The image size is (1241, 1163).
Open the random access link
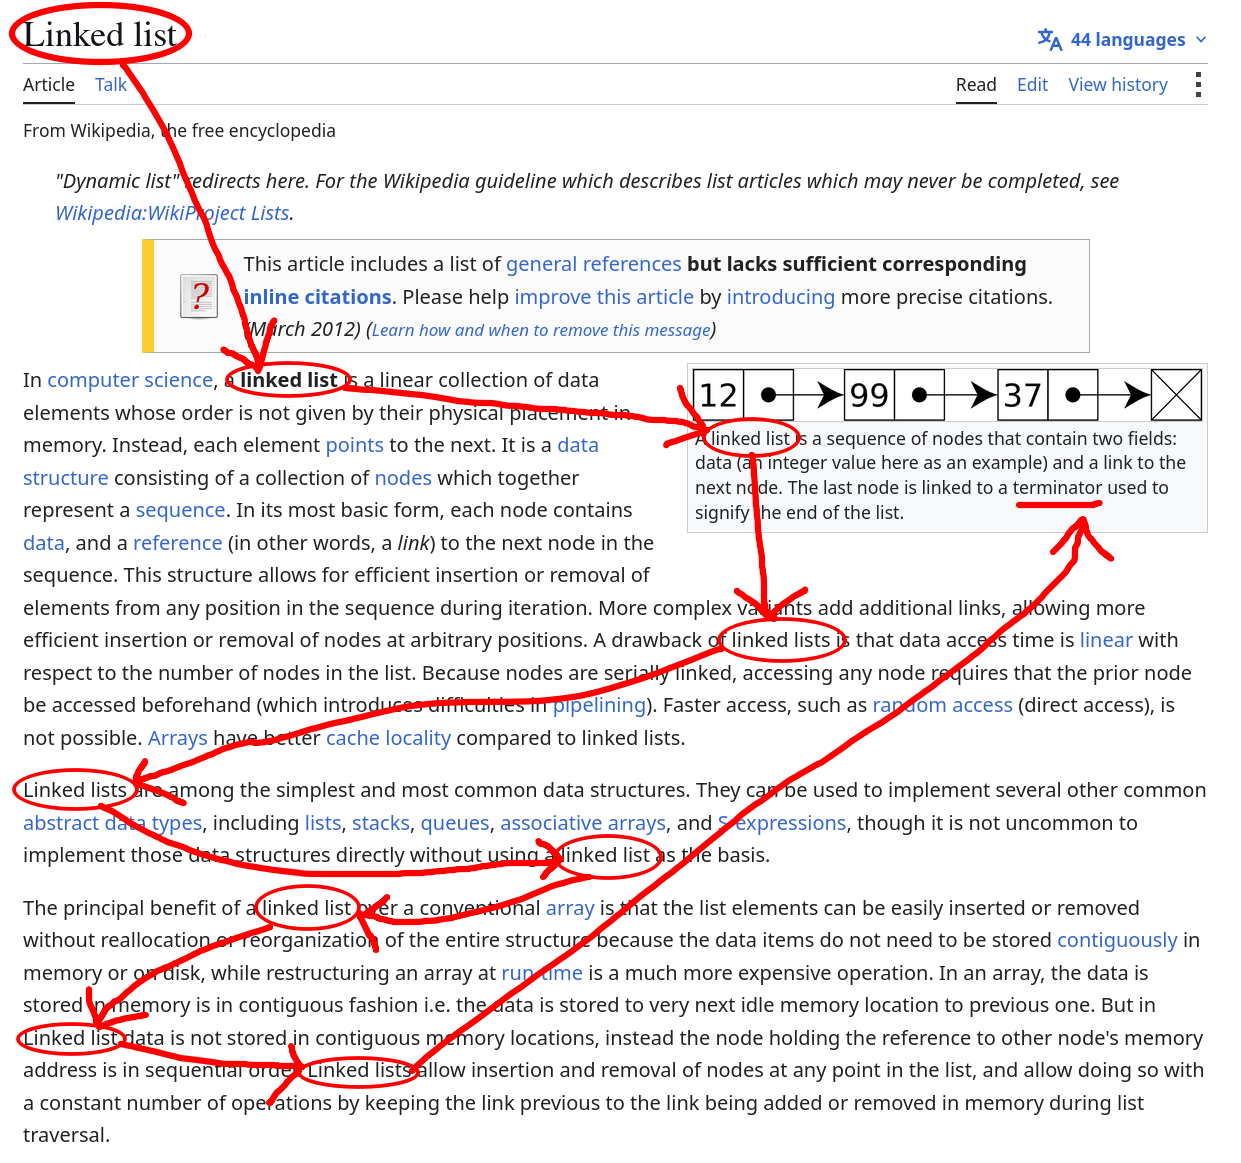[942, 705]
